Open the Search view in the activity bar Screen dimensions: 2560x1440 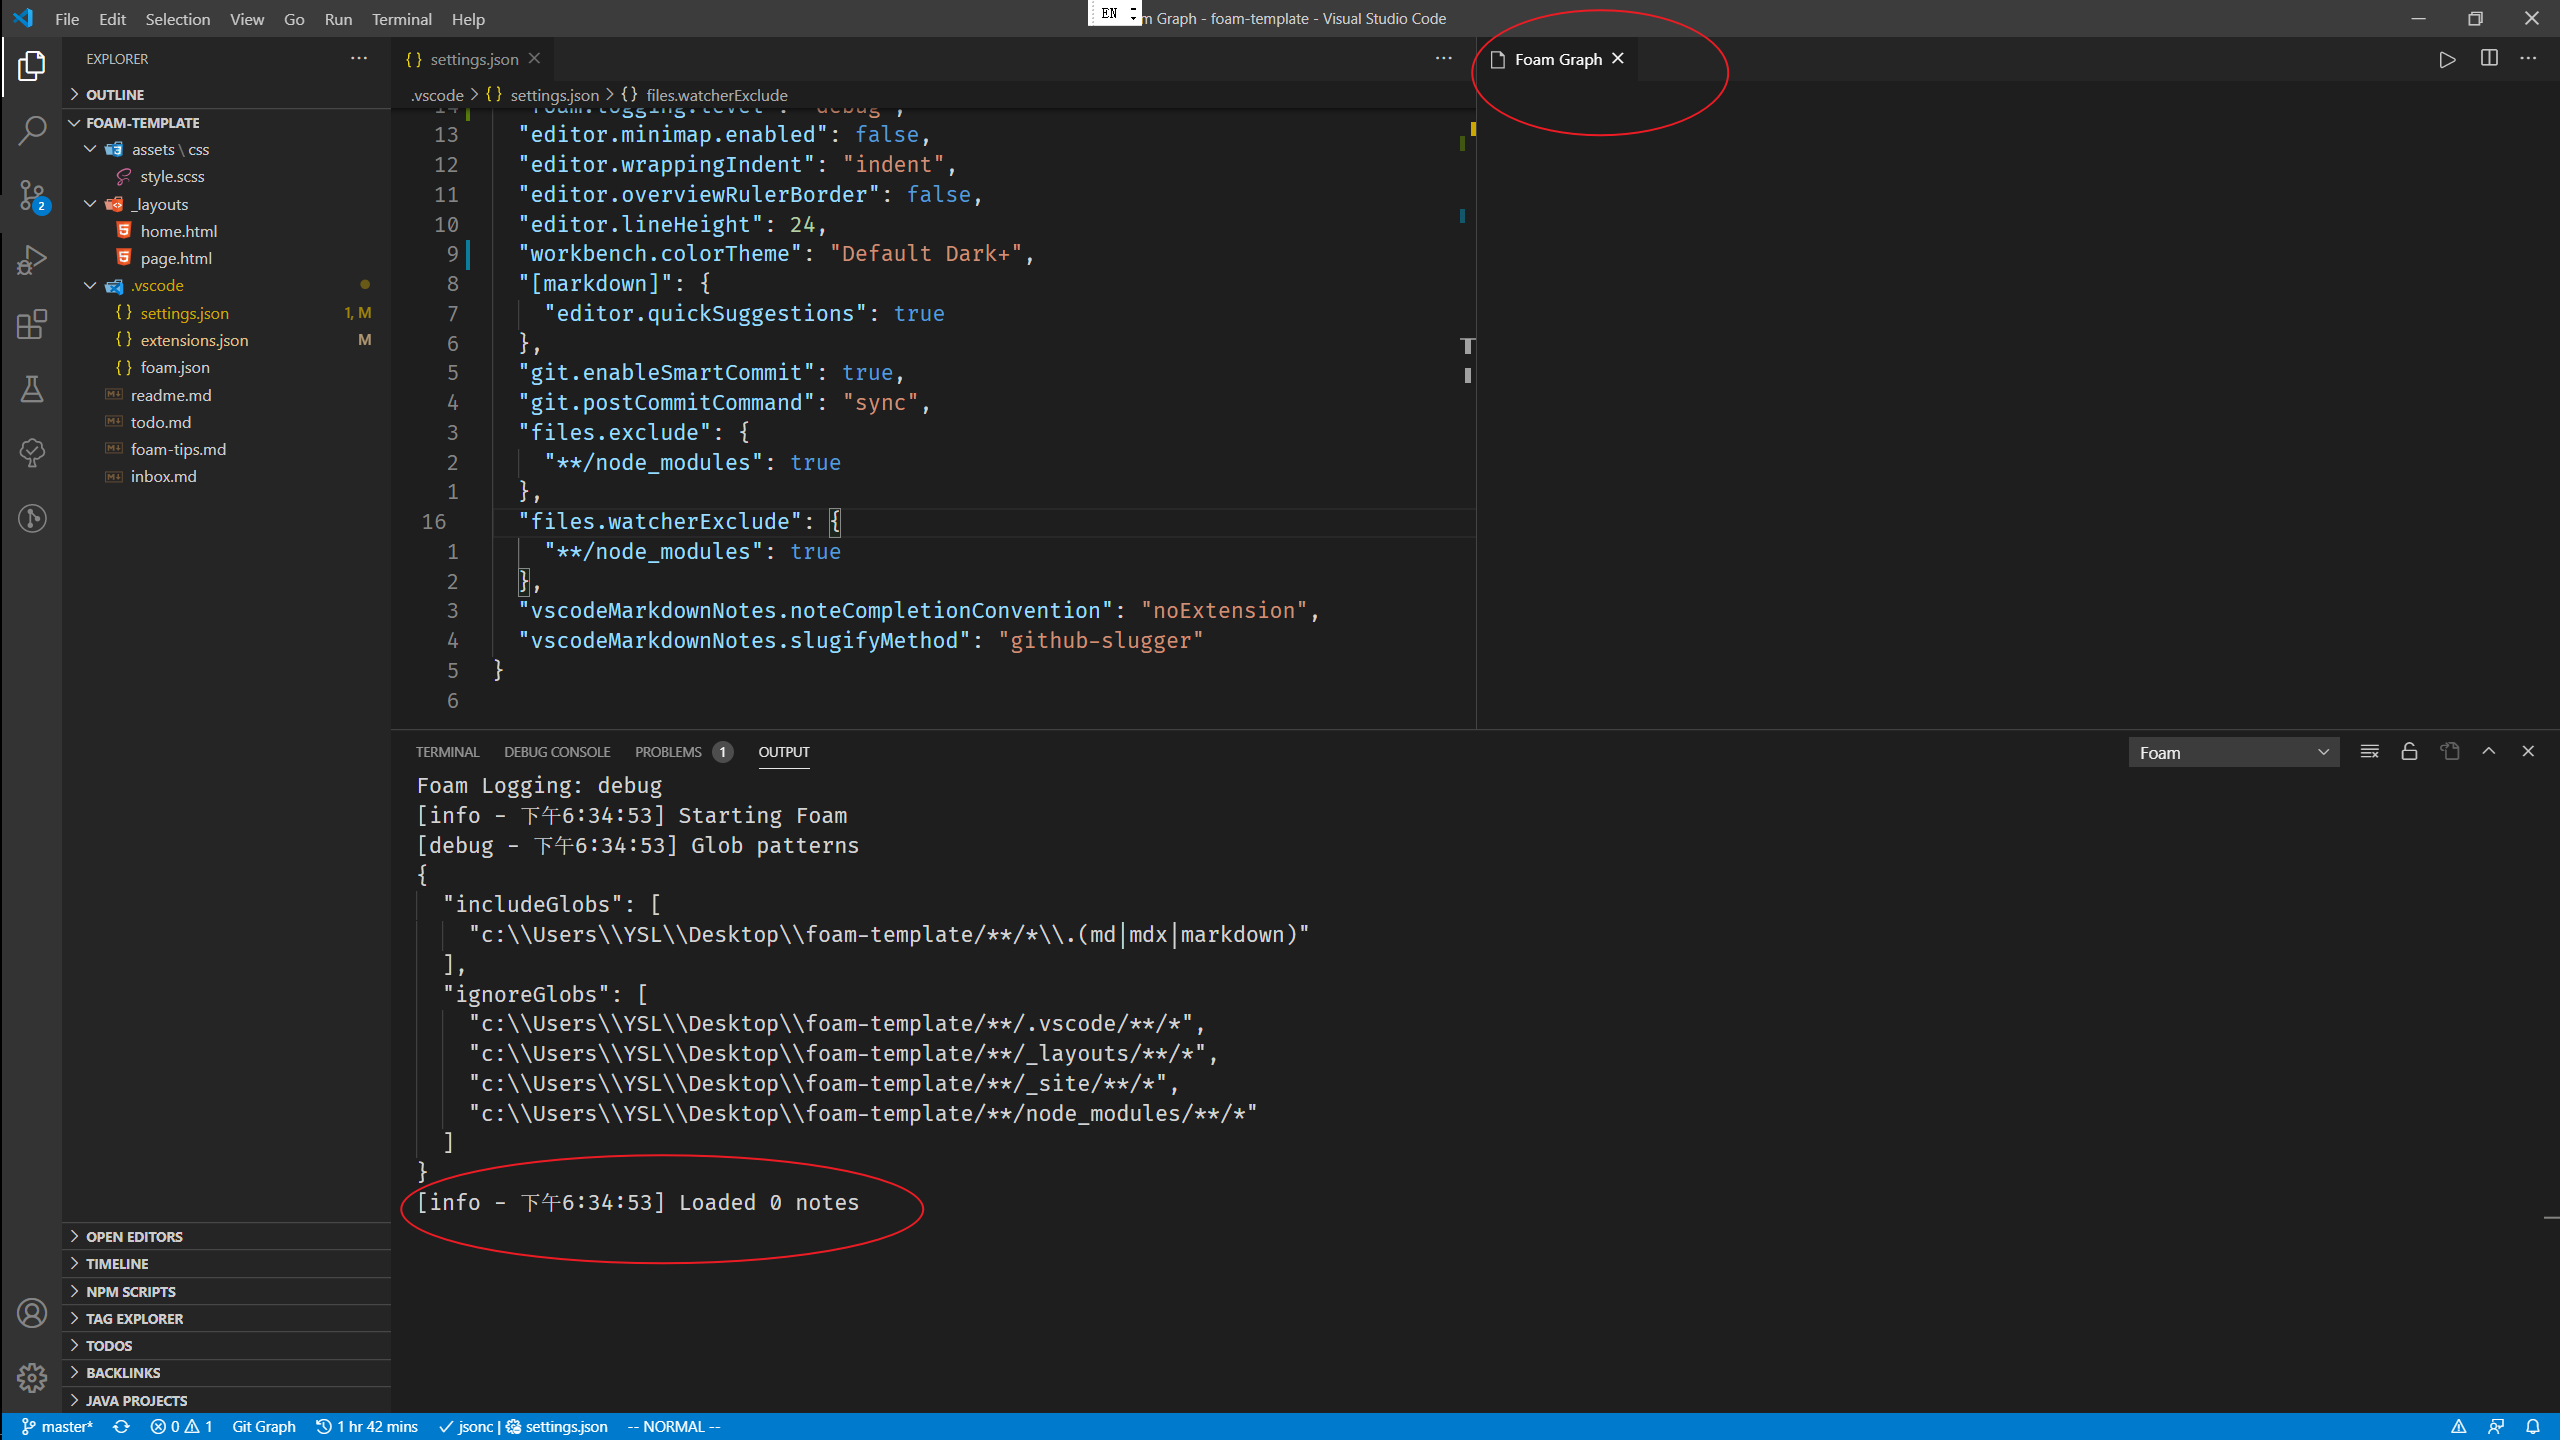click(x=32, y=130)
